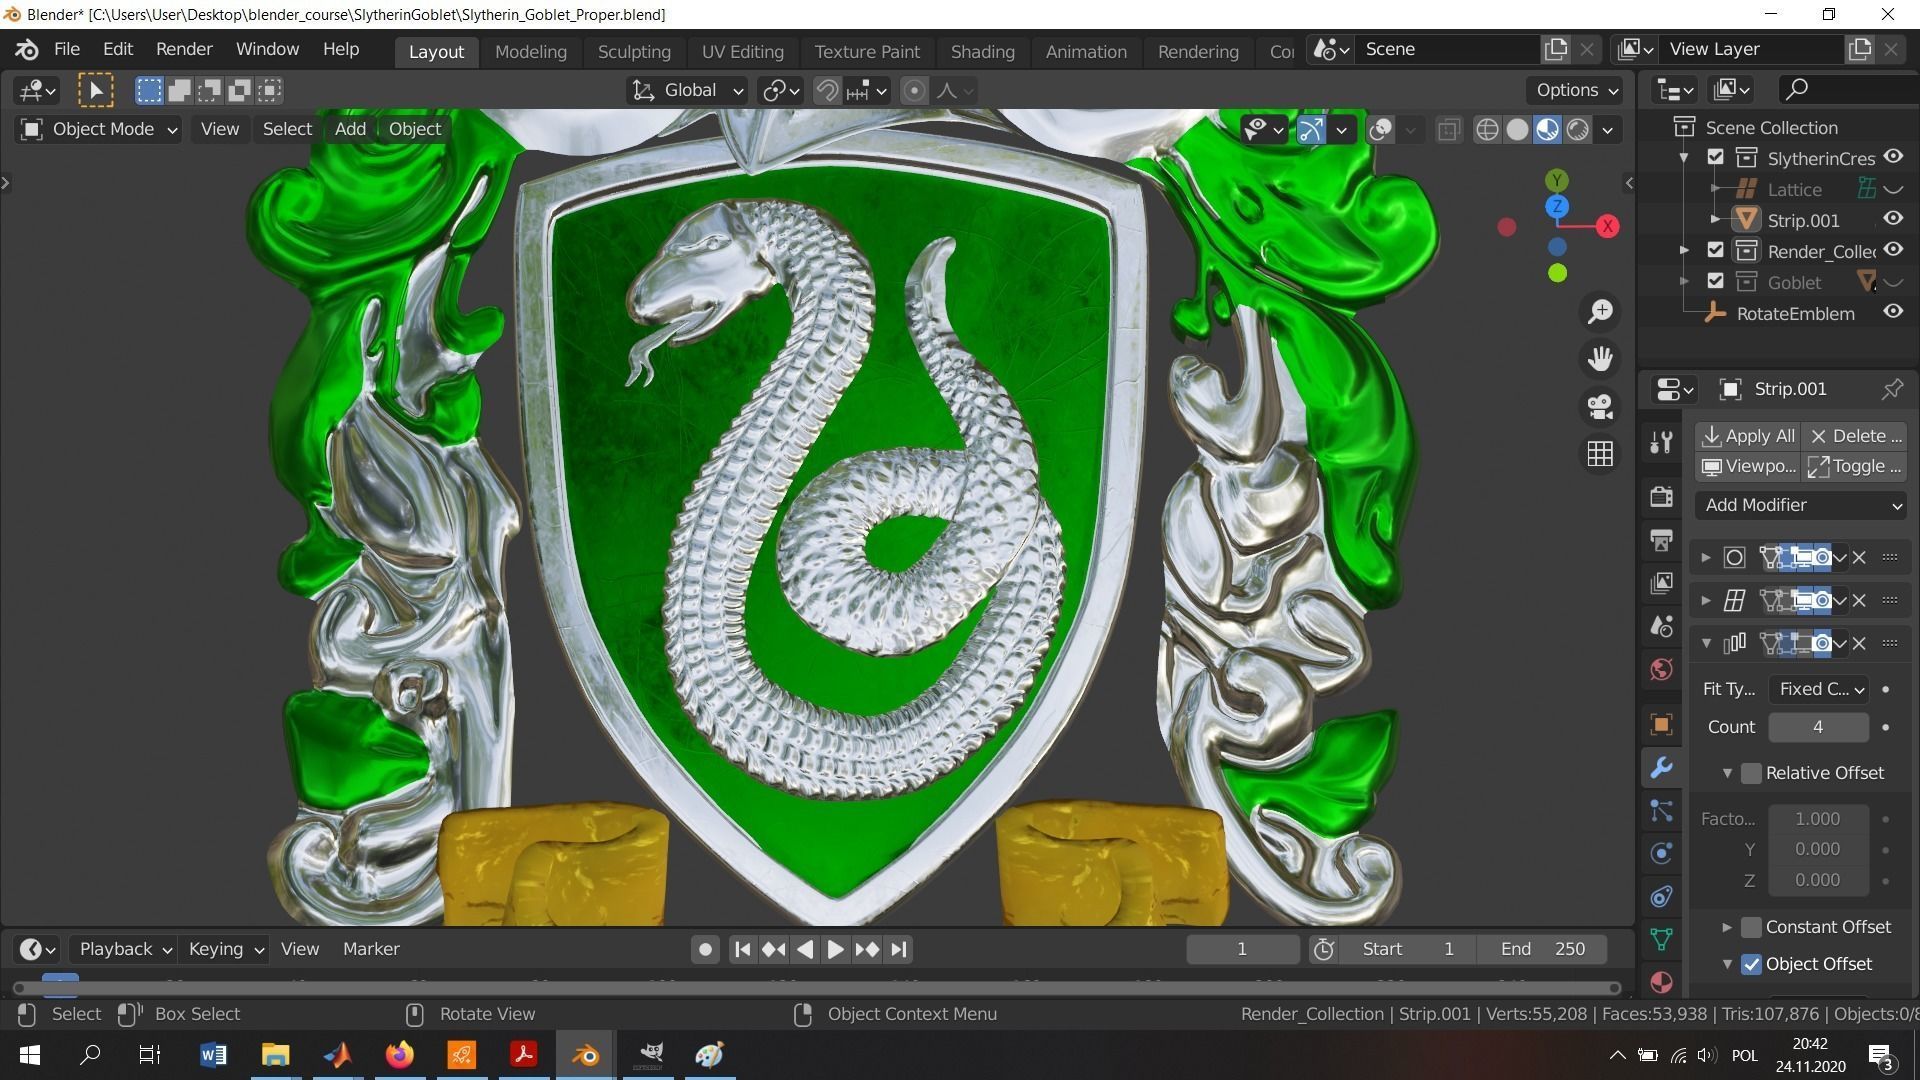Open the Fit Type dropdown
1920x1080 pixels.
(x=1818, y=689)
